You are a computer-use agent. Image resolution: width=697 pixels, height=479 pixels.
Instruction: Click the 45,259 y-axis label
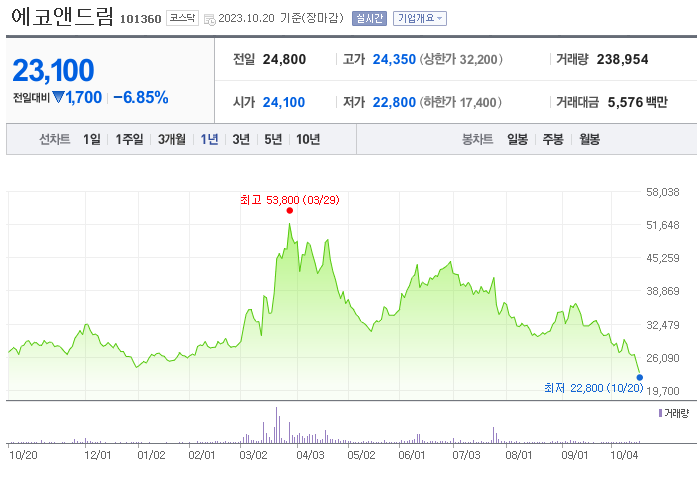[663, 258]
